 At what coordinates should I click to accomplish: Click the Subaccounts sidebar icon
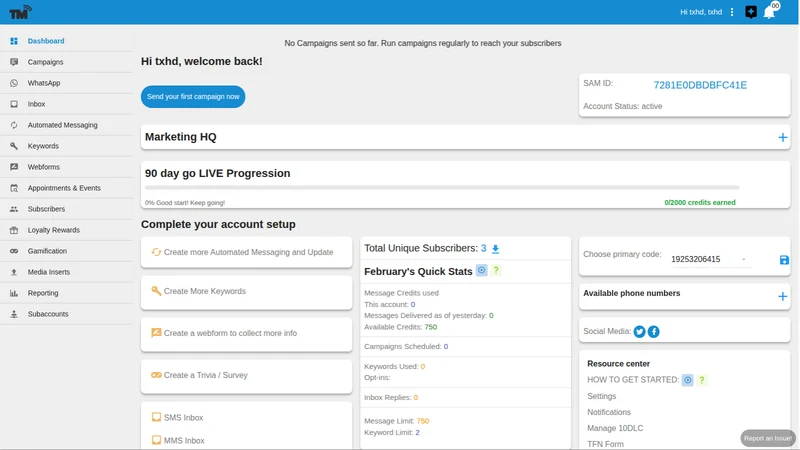click(14, 314)
